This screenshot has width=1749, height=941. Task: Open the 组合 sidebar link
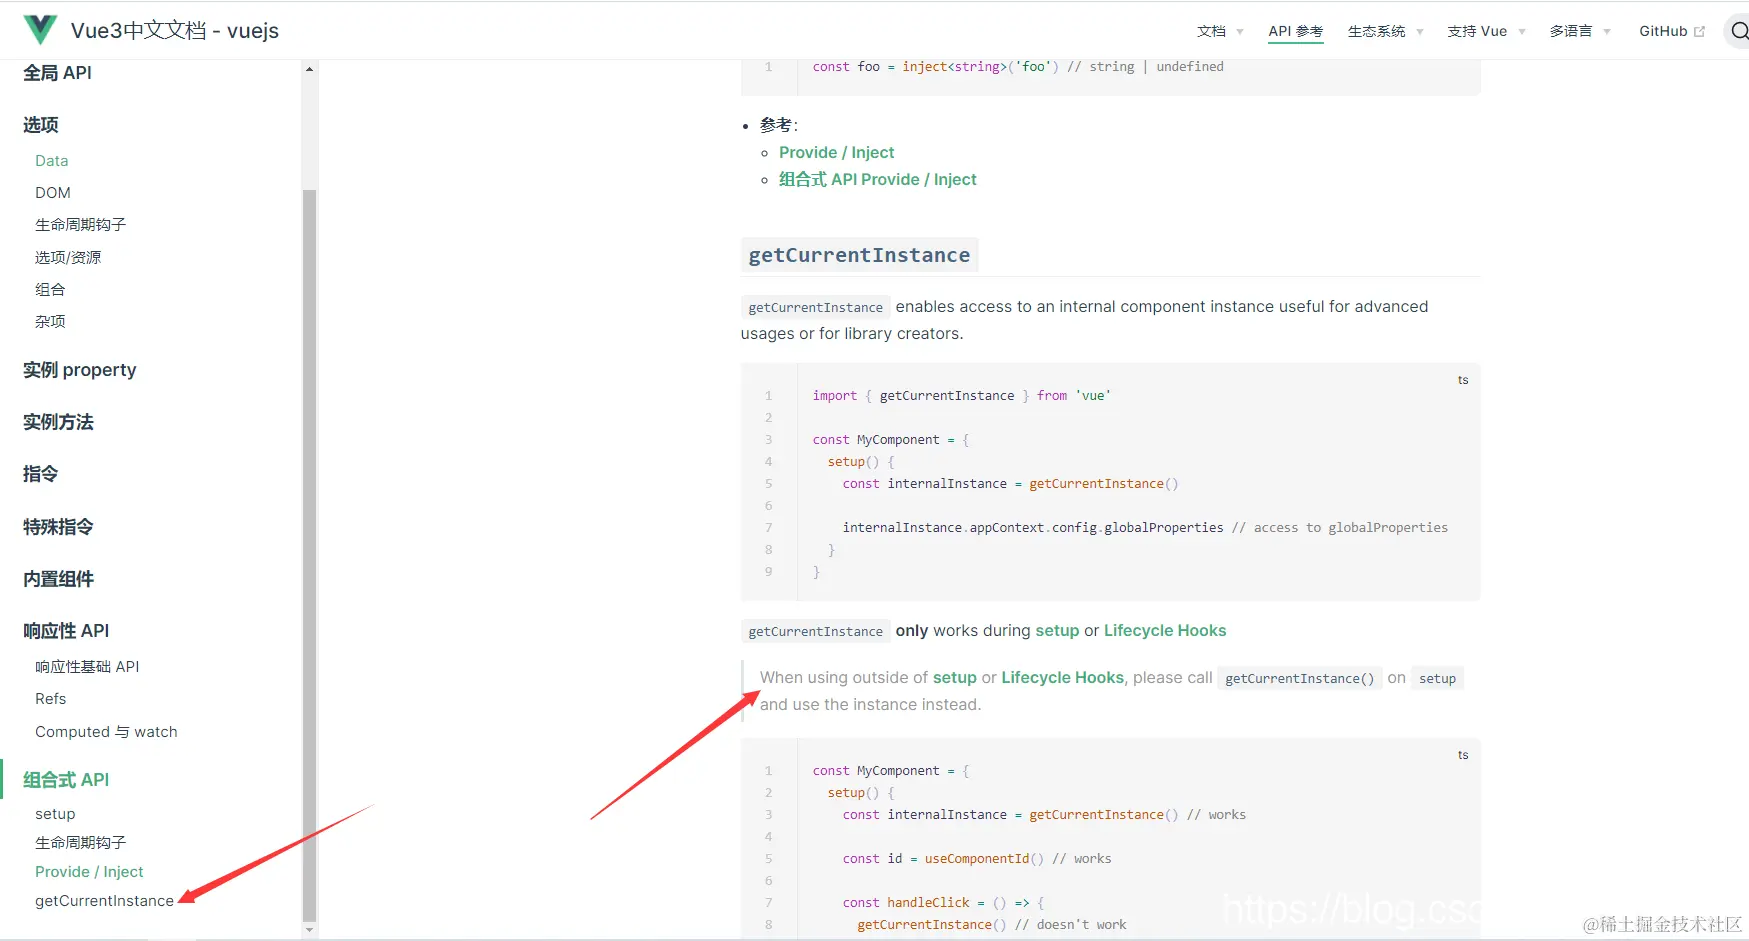(50, 289)
